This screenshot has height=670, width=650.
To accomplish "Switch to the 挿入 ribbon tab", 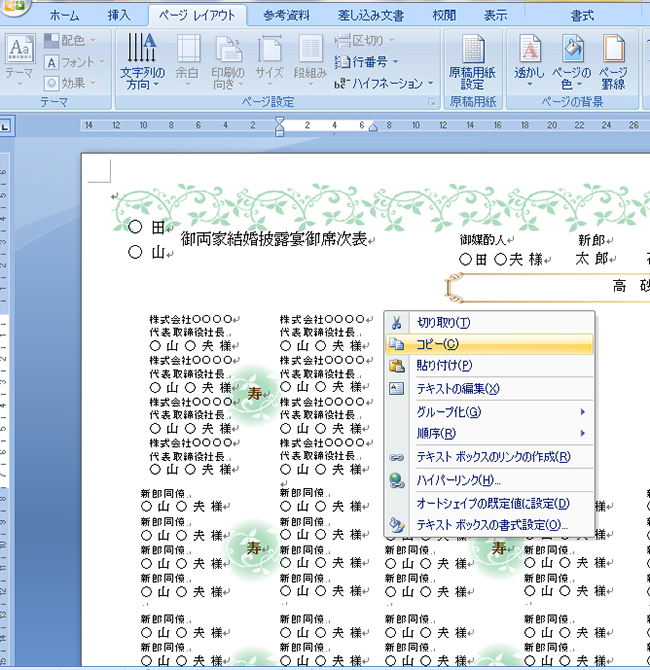I will pyautogui.click(x=119, y=15).
